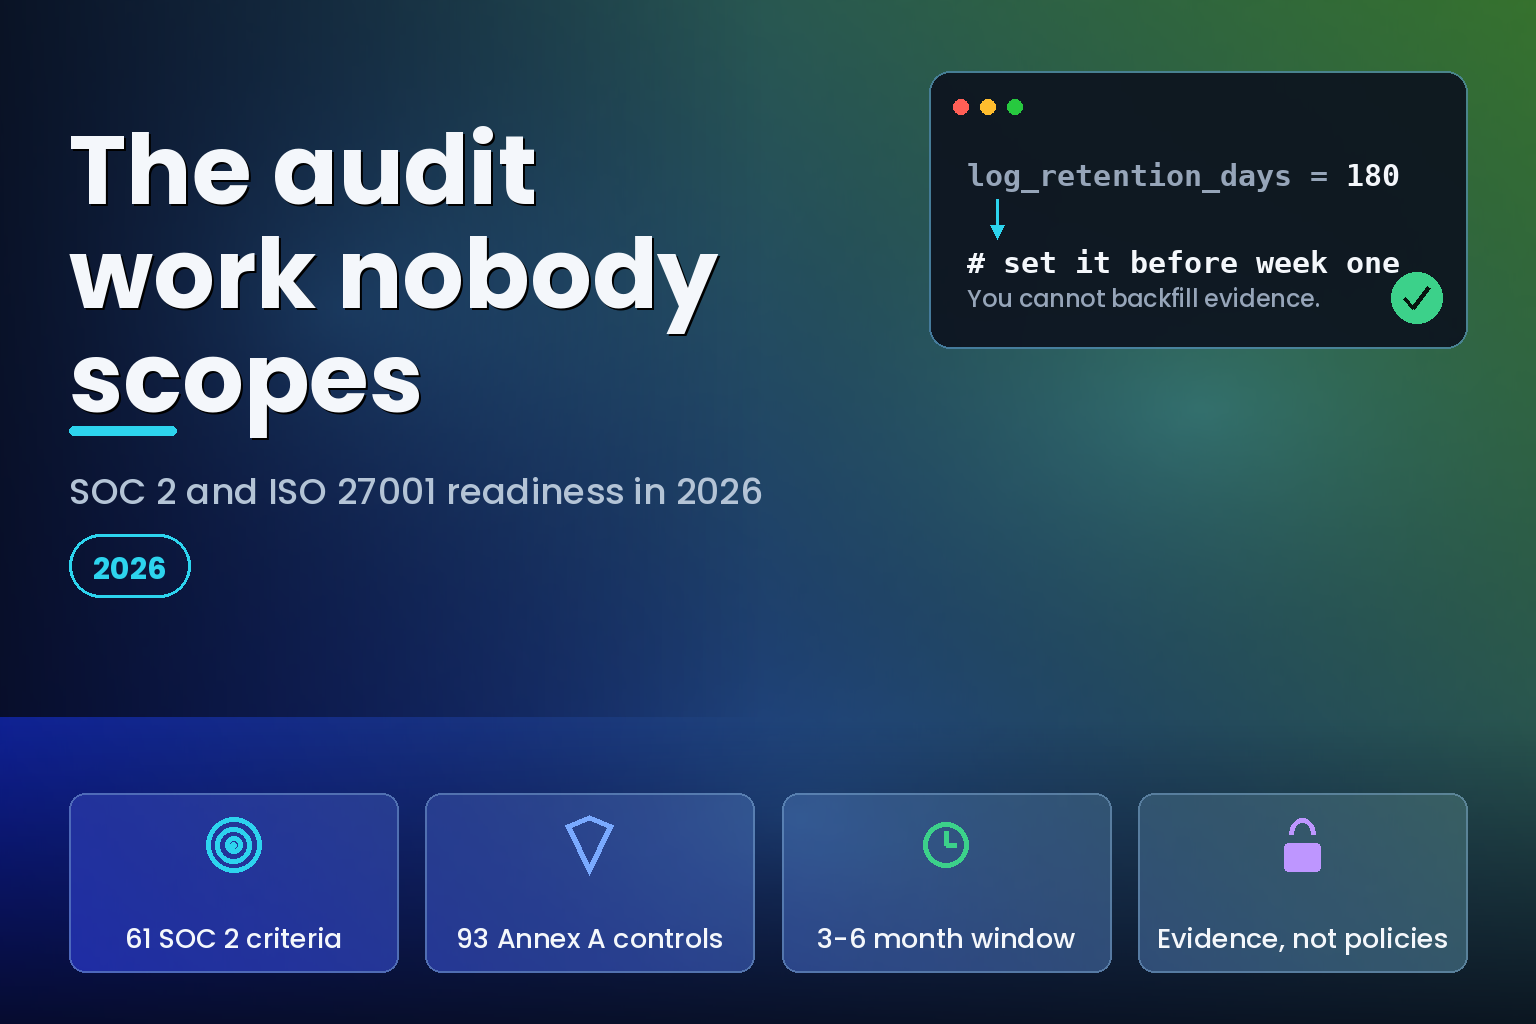Click the green window dot
1536x1024 pixels.
[1015, 107]
